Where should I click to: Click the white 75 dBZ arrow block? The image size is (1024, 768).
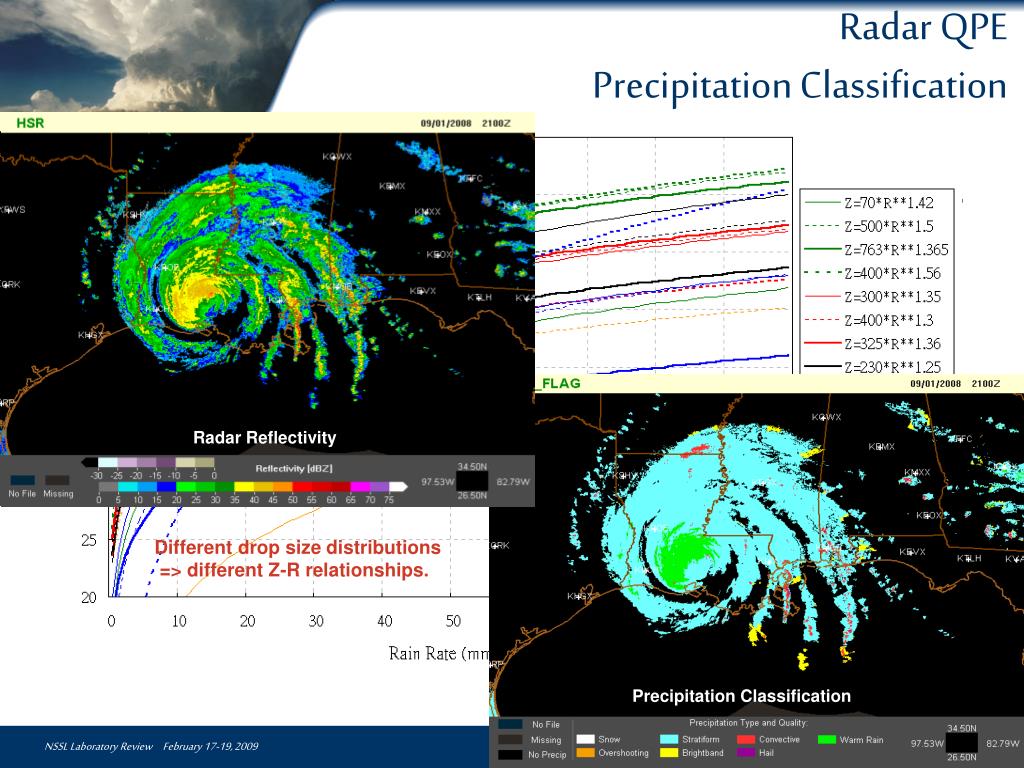coord(398,487)
